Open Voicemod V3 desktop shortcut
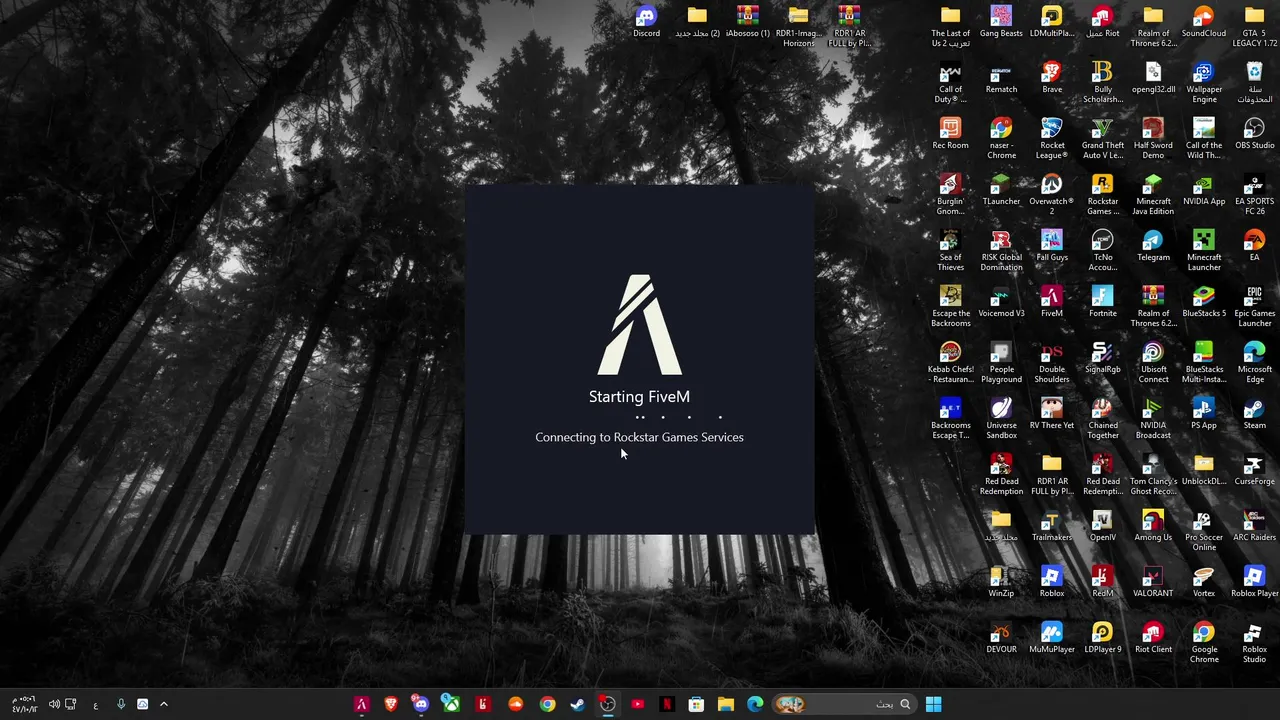 coord(1001,302)
